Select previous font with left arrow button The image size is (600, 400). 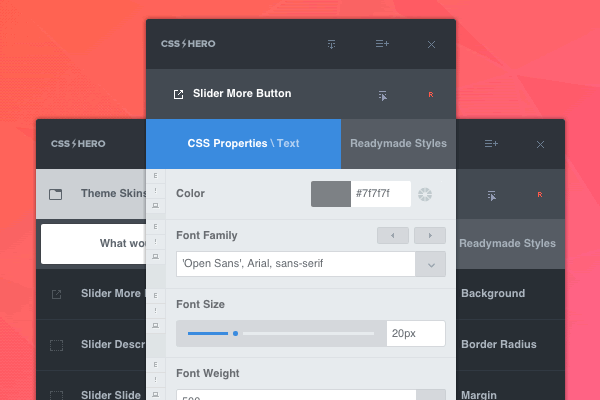393,235
